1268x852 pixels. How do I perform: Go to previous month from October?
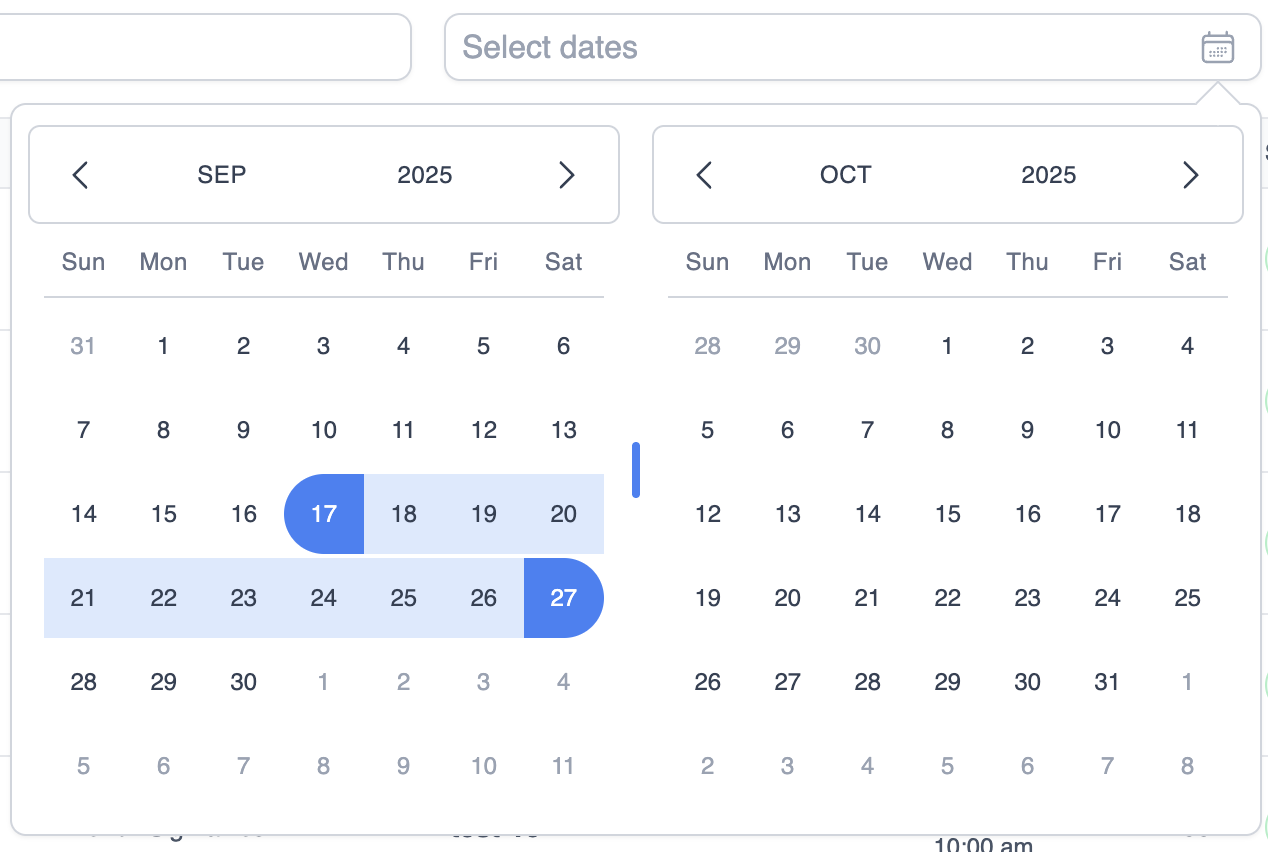coord(704,175)
